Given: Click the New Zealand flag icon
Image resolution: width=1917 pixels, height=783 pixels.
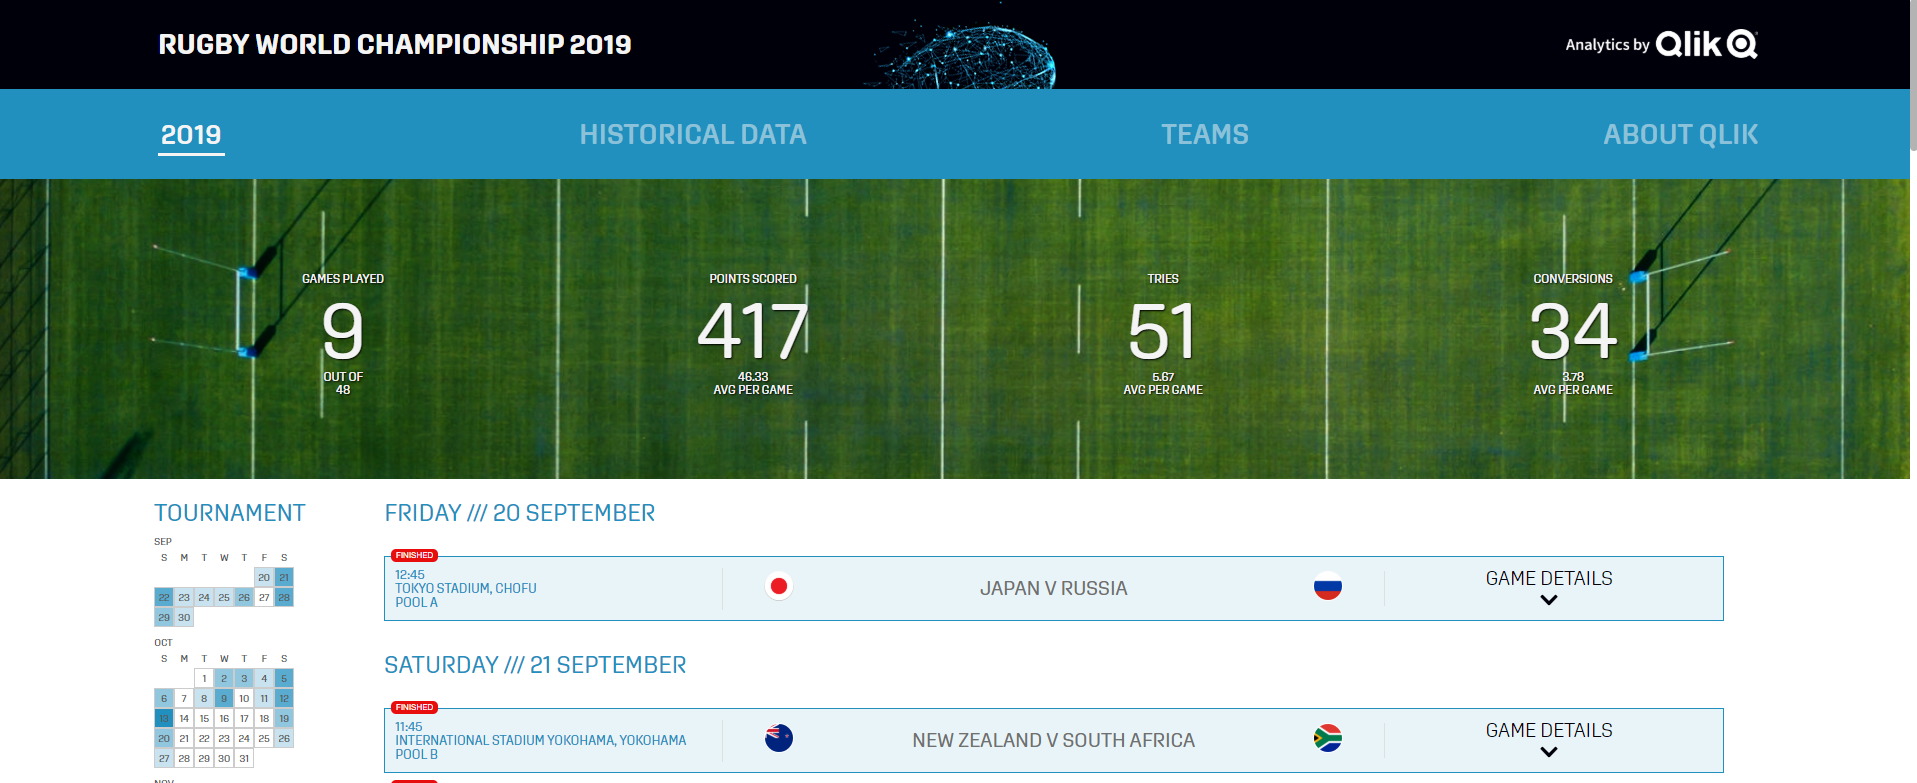Looking at the screenshot, I should click(779, 738).
